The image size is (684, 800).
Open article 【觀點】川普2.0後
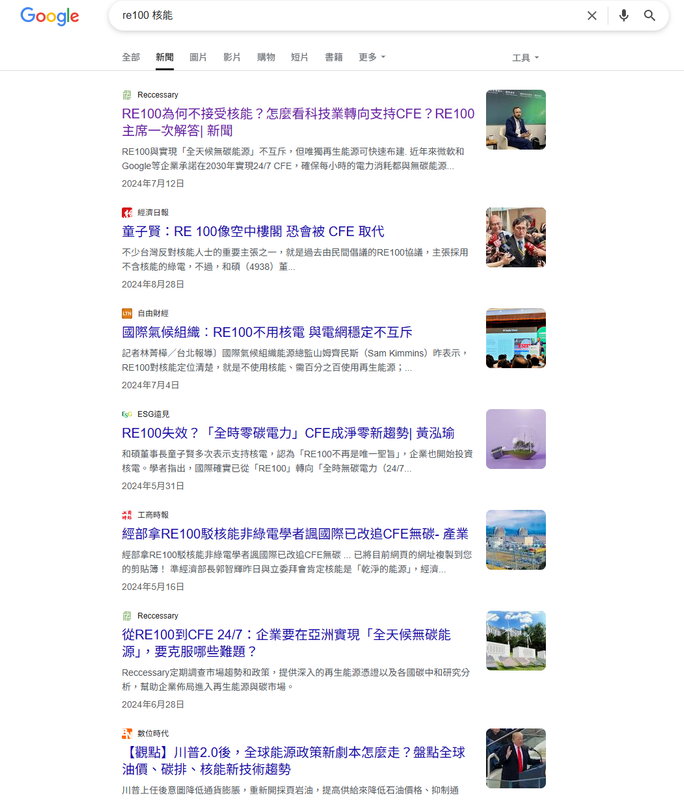293,760
